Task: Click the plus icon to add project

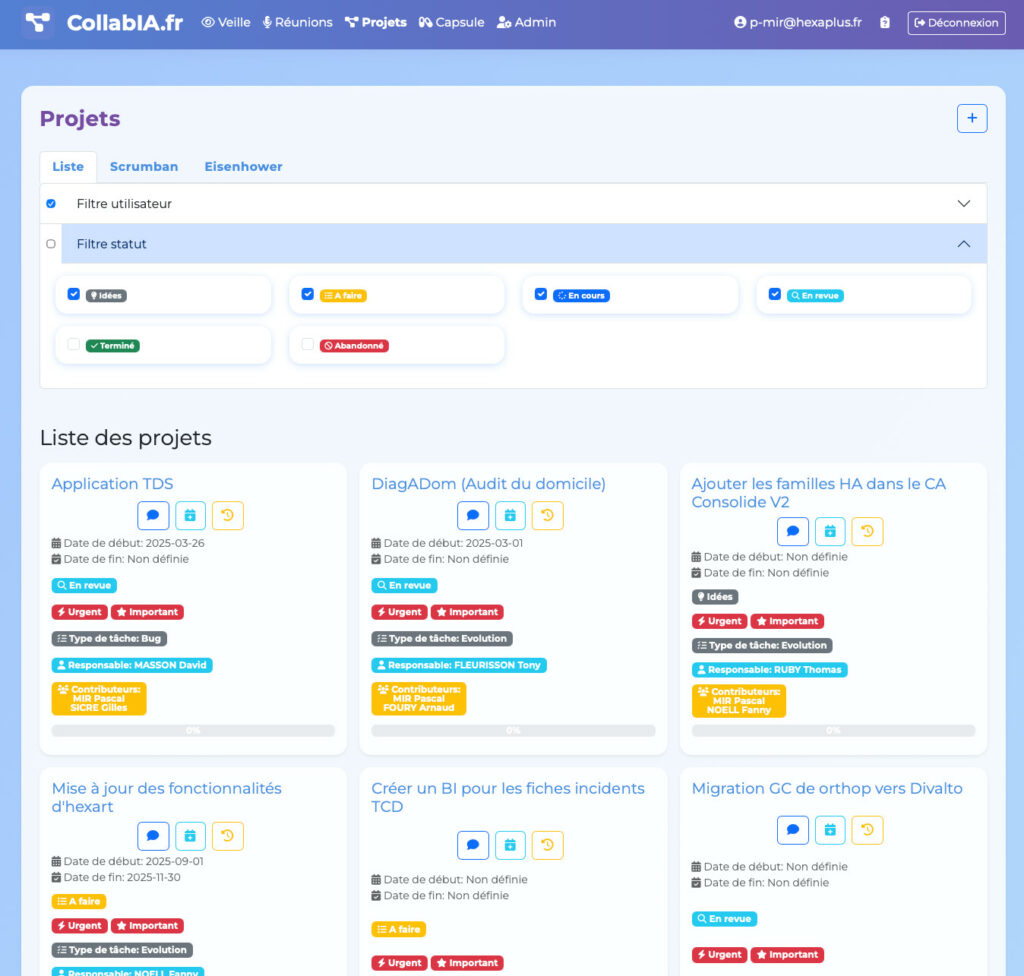Action: coord(972,118)
